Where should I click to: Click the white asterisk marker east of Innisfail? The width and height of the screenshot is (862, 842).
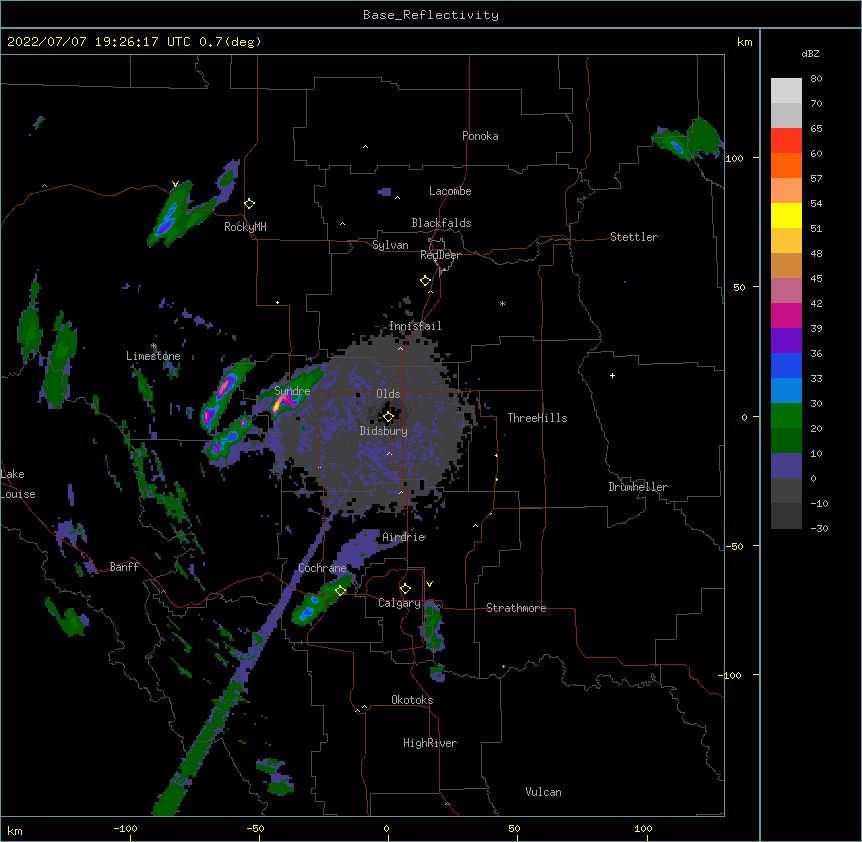tap(502, 303)
